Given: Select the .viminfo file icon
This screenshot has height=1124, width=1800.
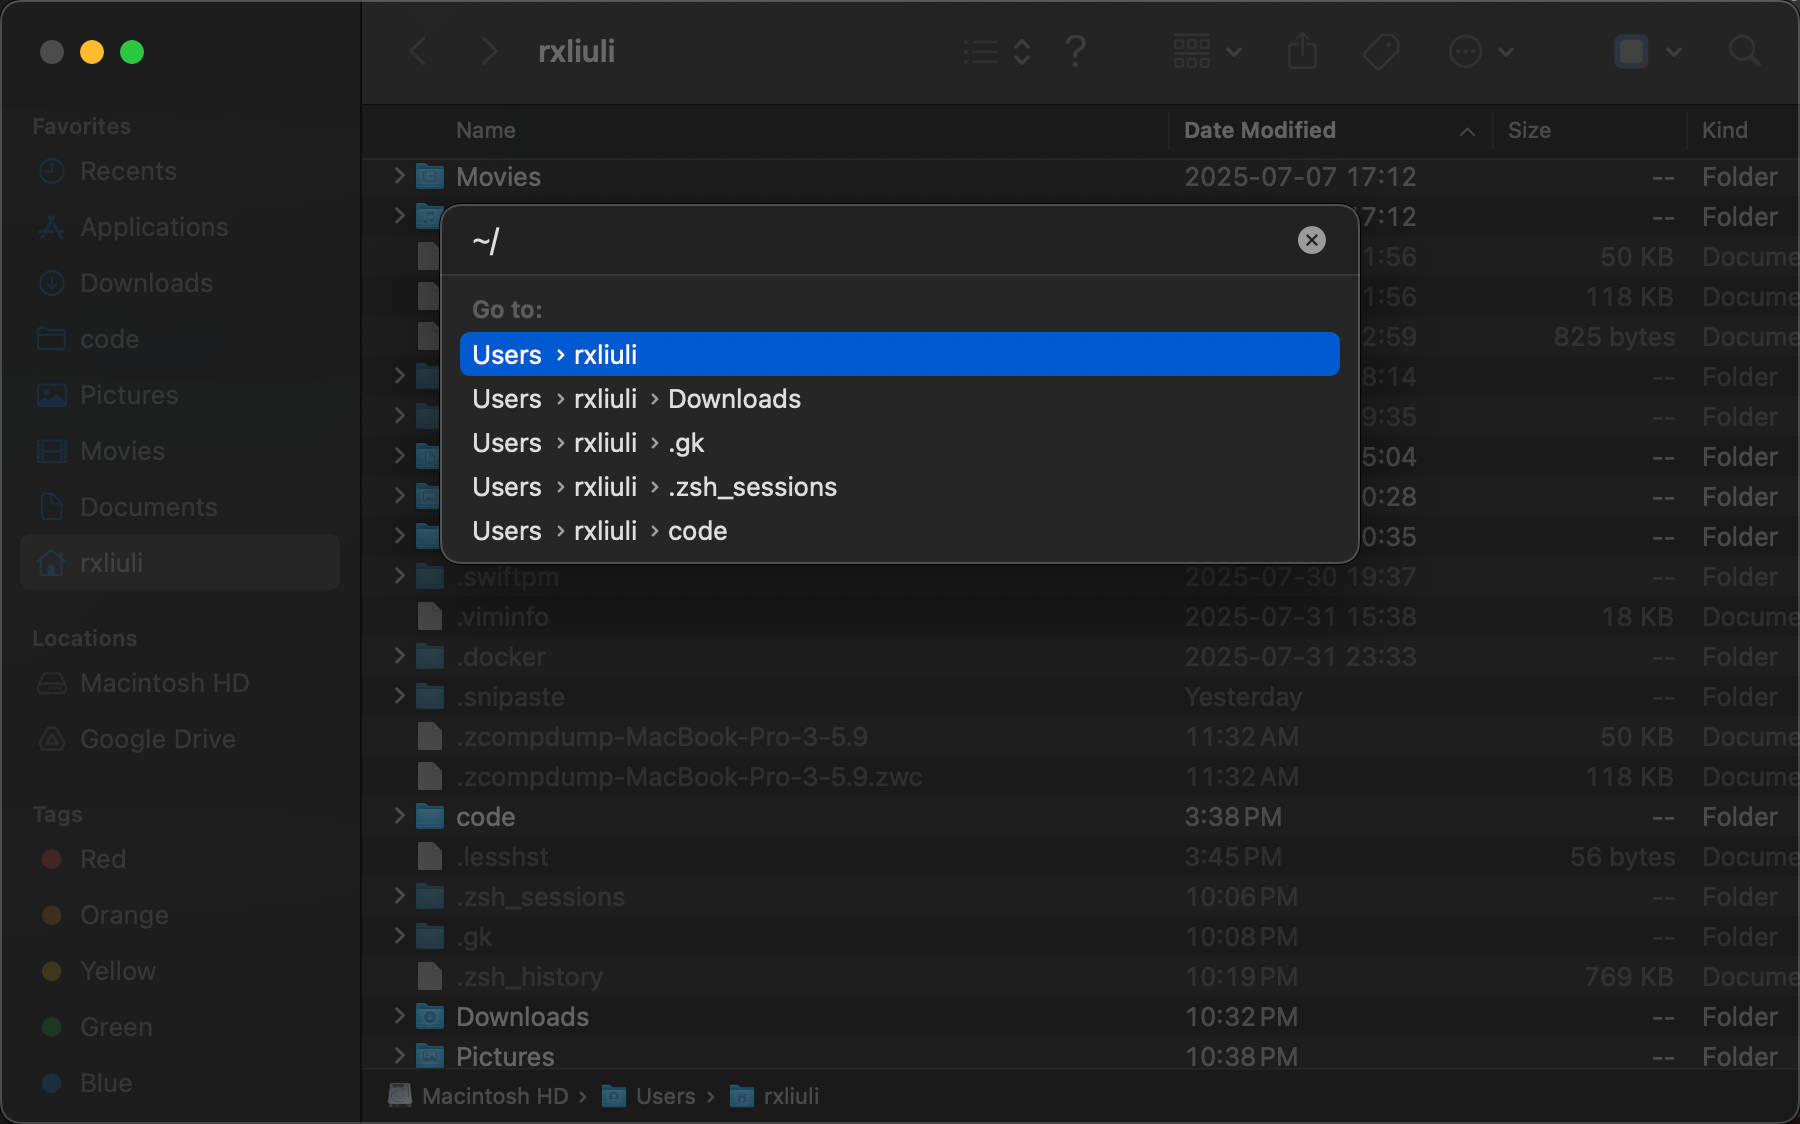Looking at the screenshot, I should [x=430, y=617].
